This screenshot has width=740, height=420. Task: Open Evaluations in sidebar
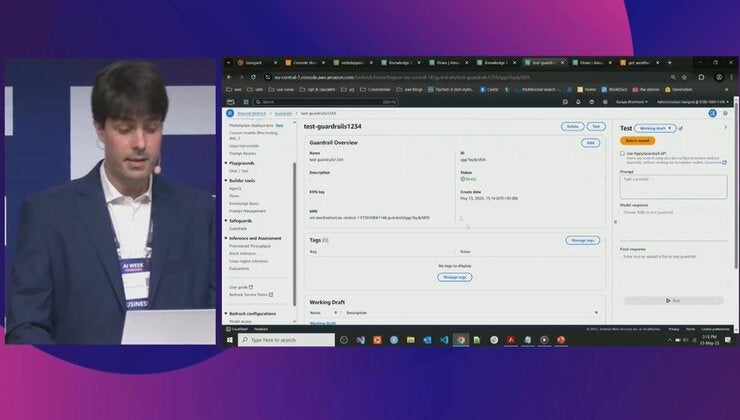point(239,269)
